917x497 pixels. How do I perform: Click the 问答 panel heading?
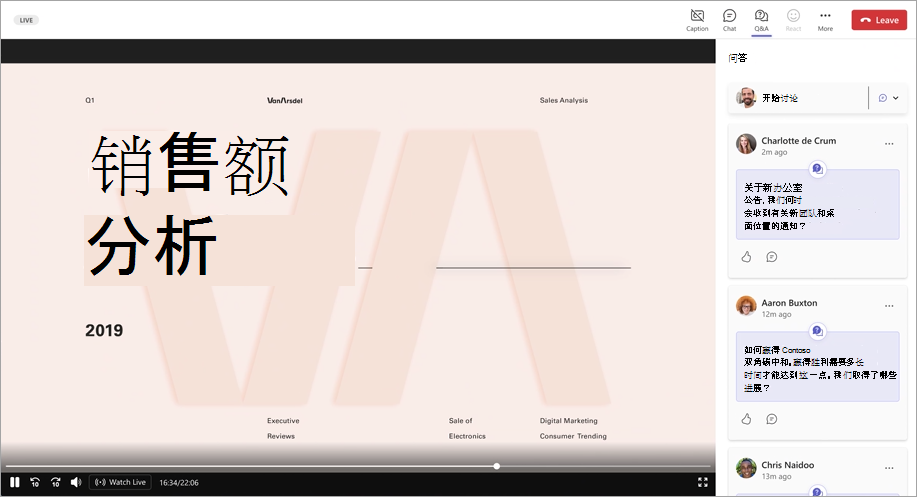tap(737, 58)
